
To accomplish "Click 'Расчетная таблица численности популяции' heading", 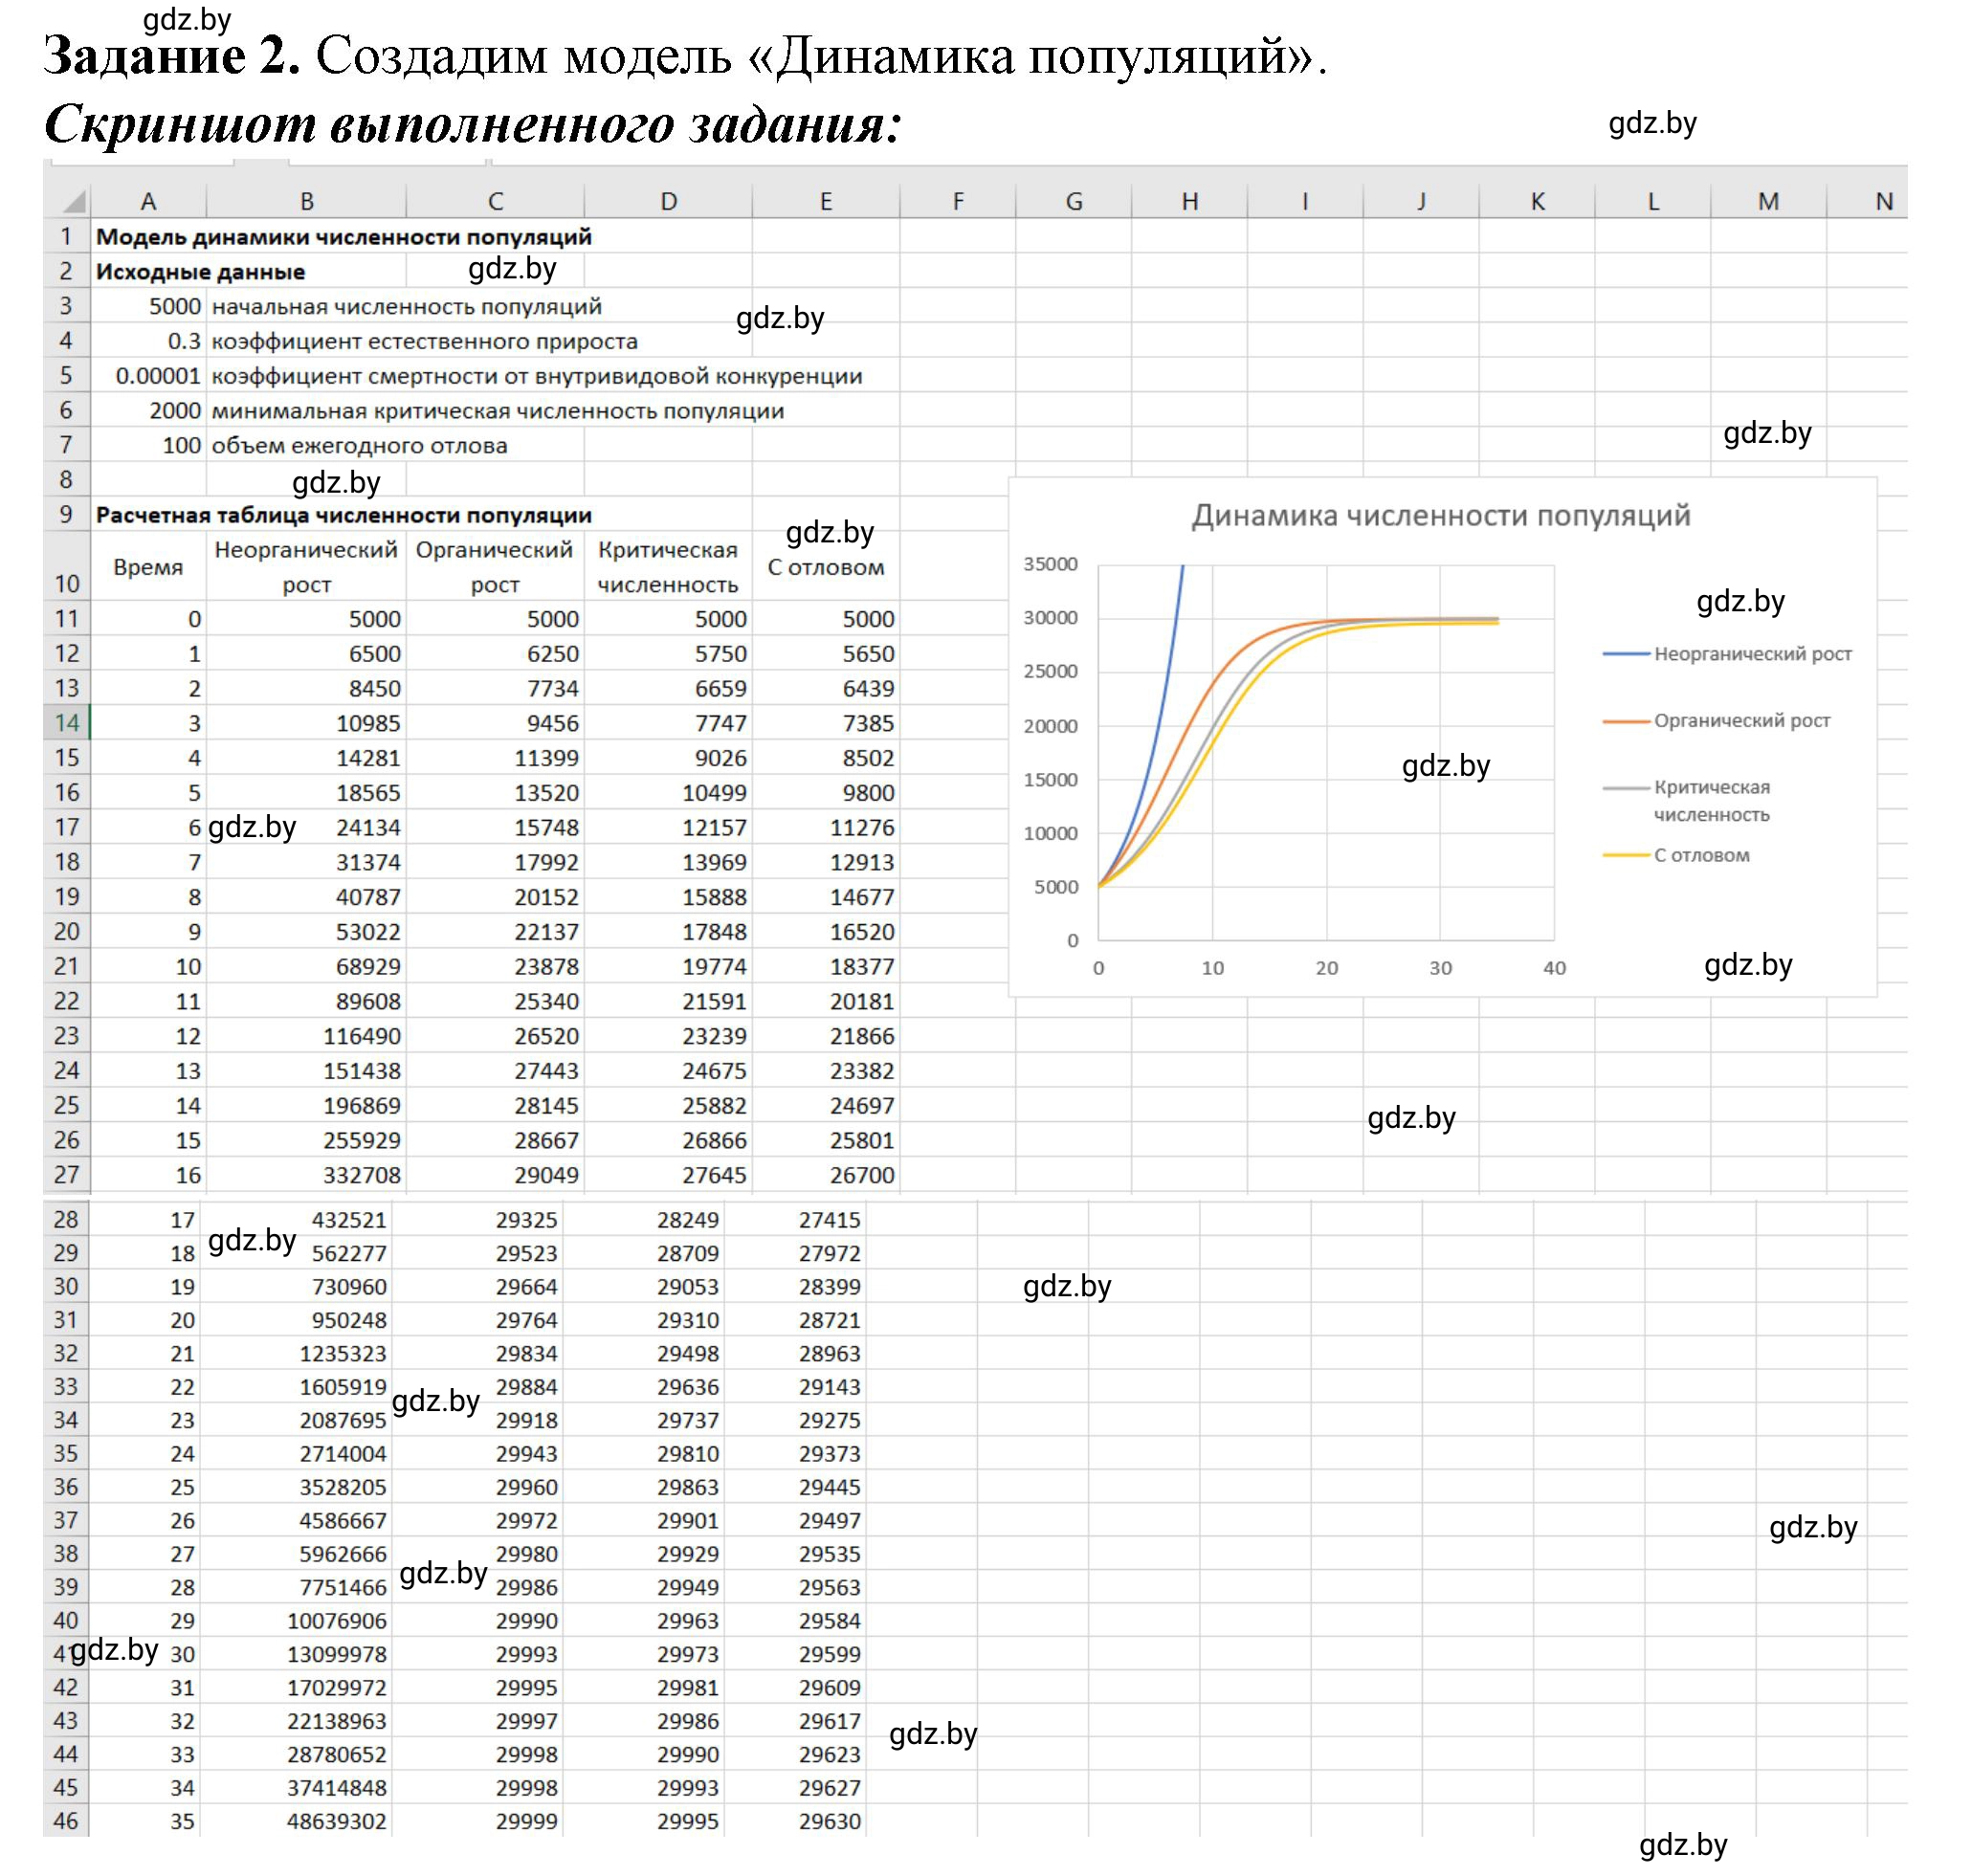I will point(343,515).
